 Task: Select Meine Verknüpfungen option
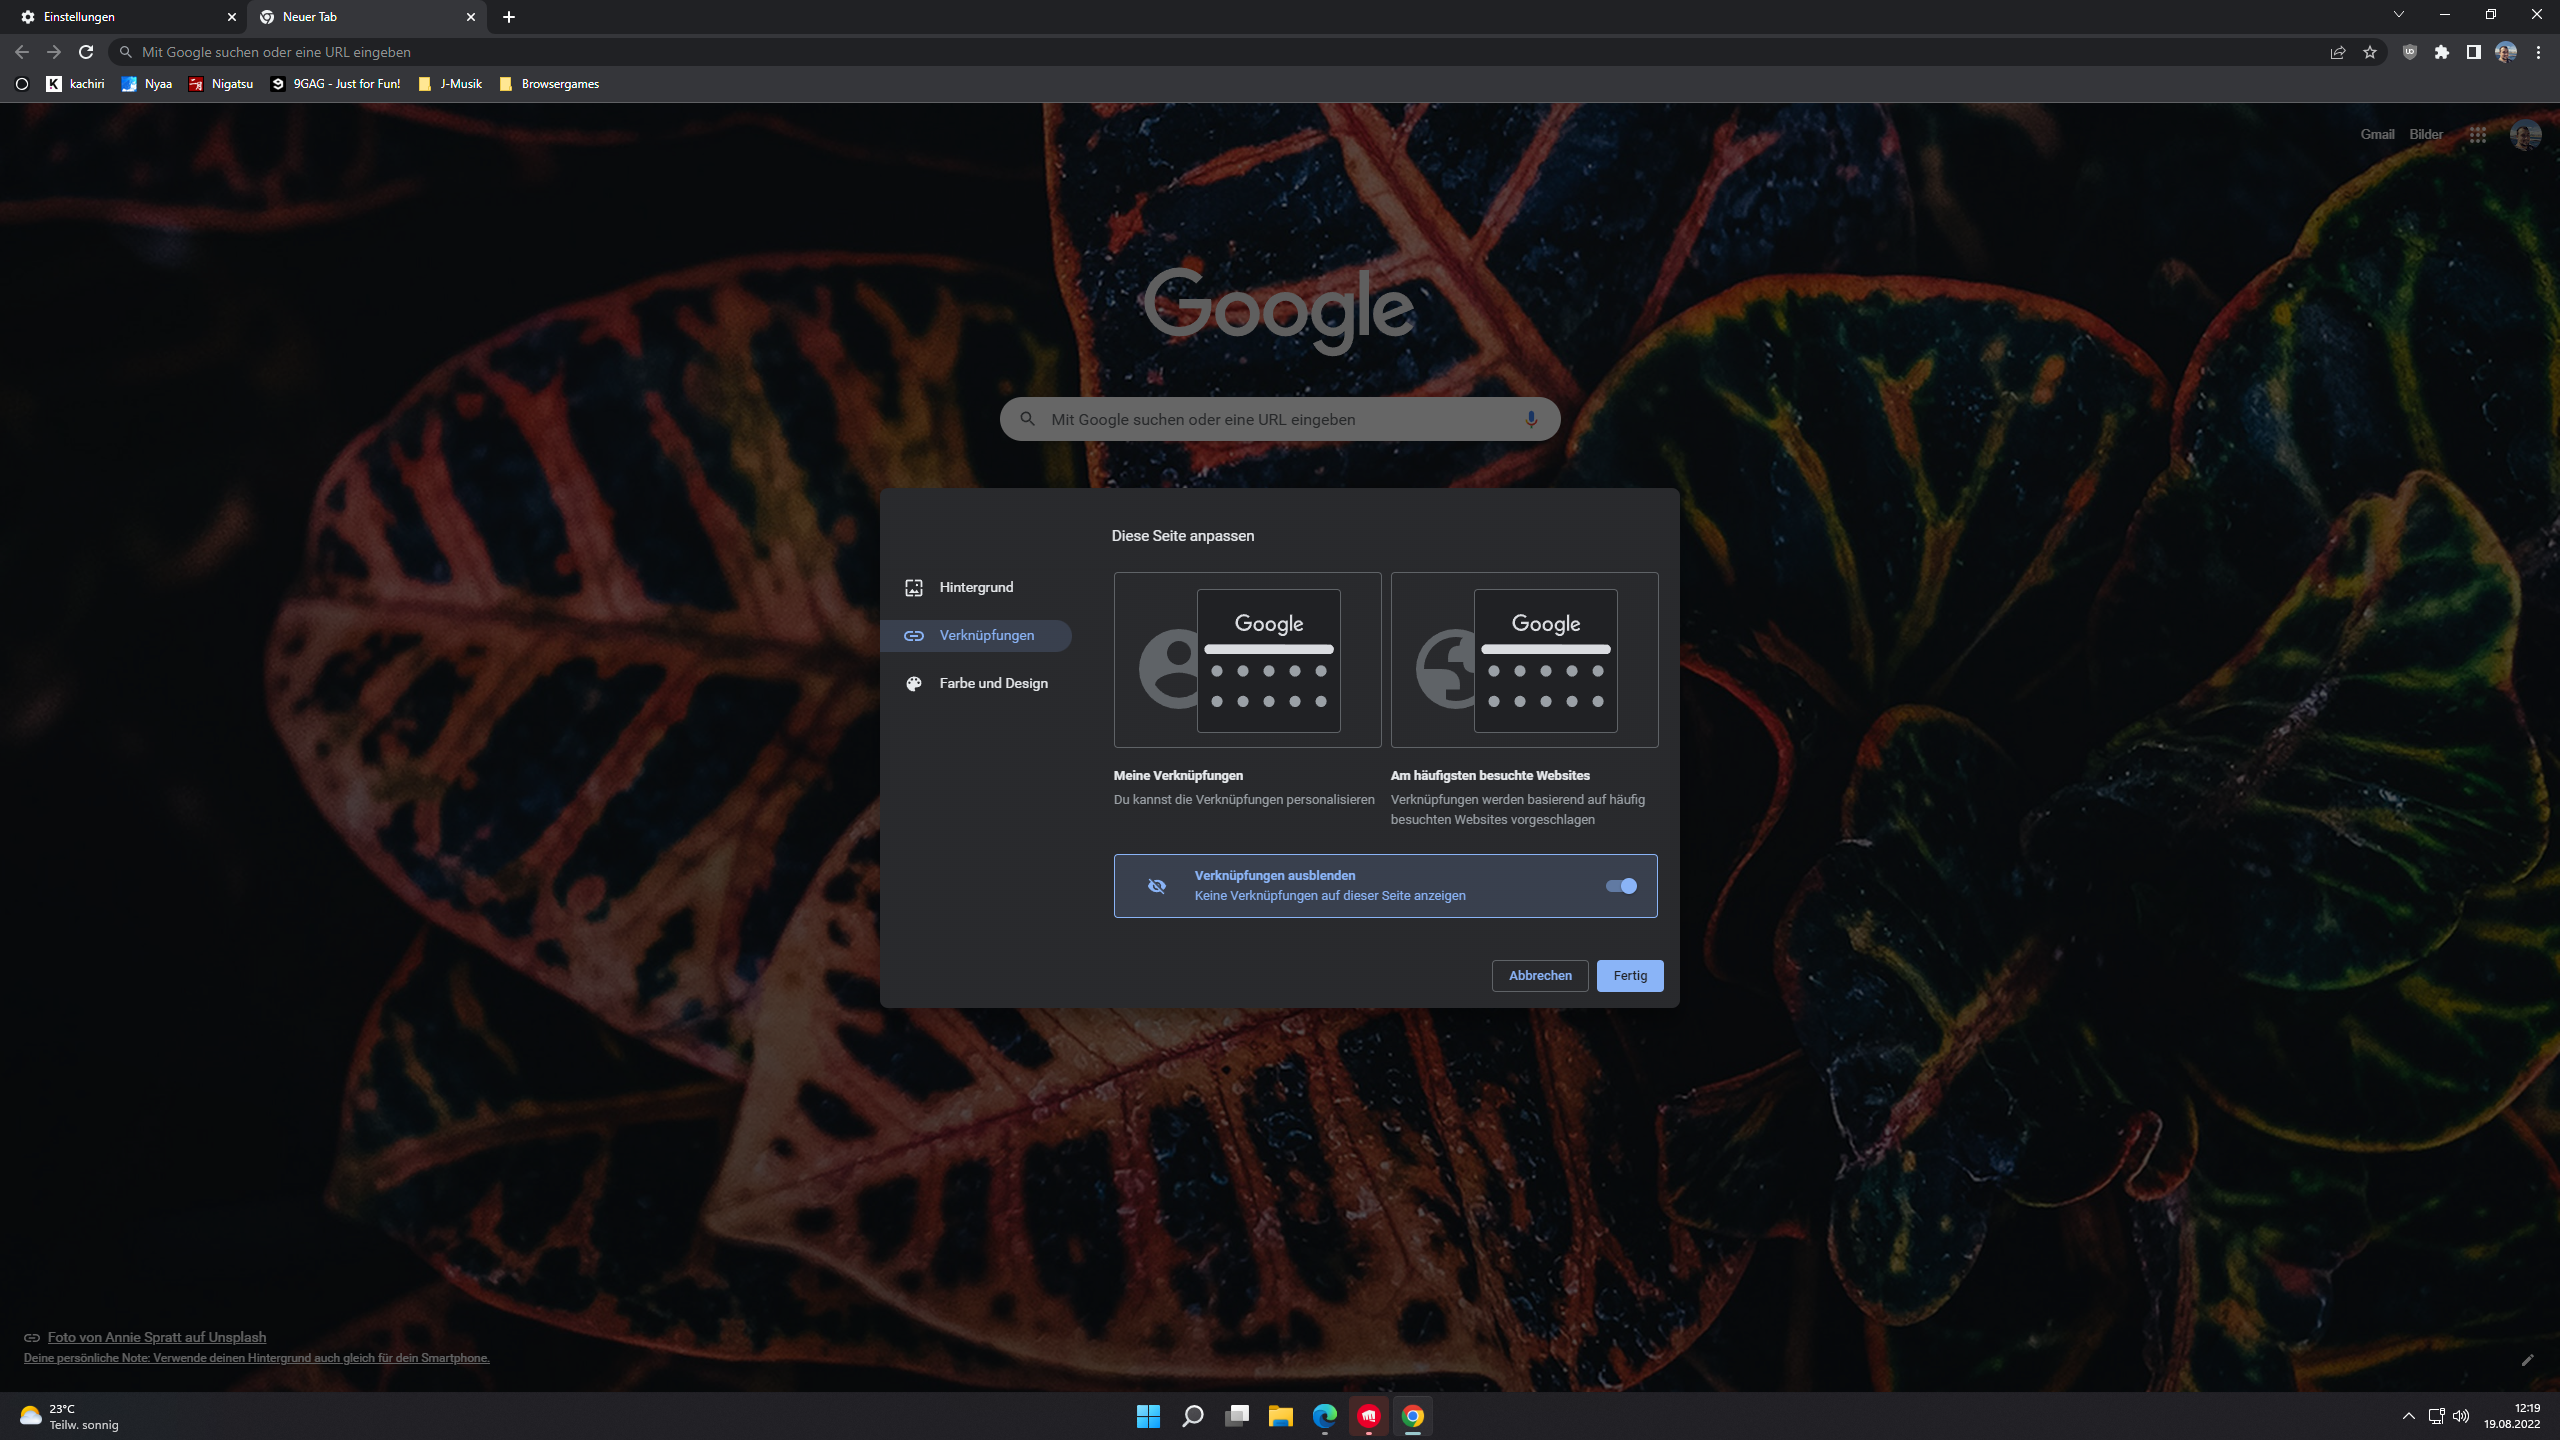(x=1247, y=660)
